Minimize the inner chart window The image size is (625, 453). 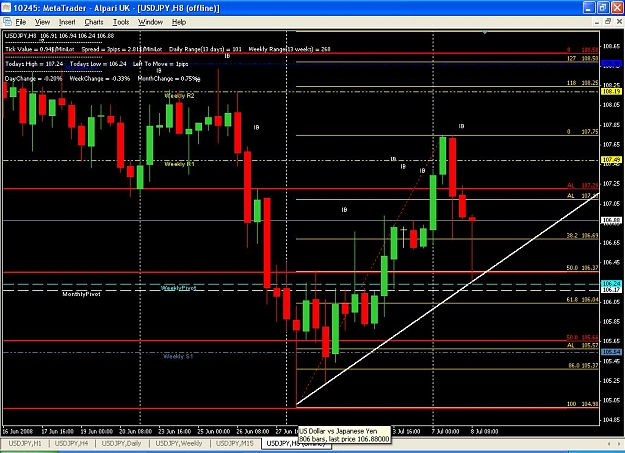coord(597,22)
